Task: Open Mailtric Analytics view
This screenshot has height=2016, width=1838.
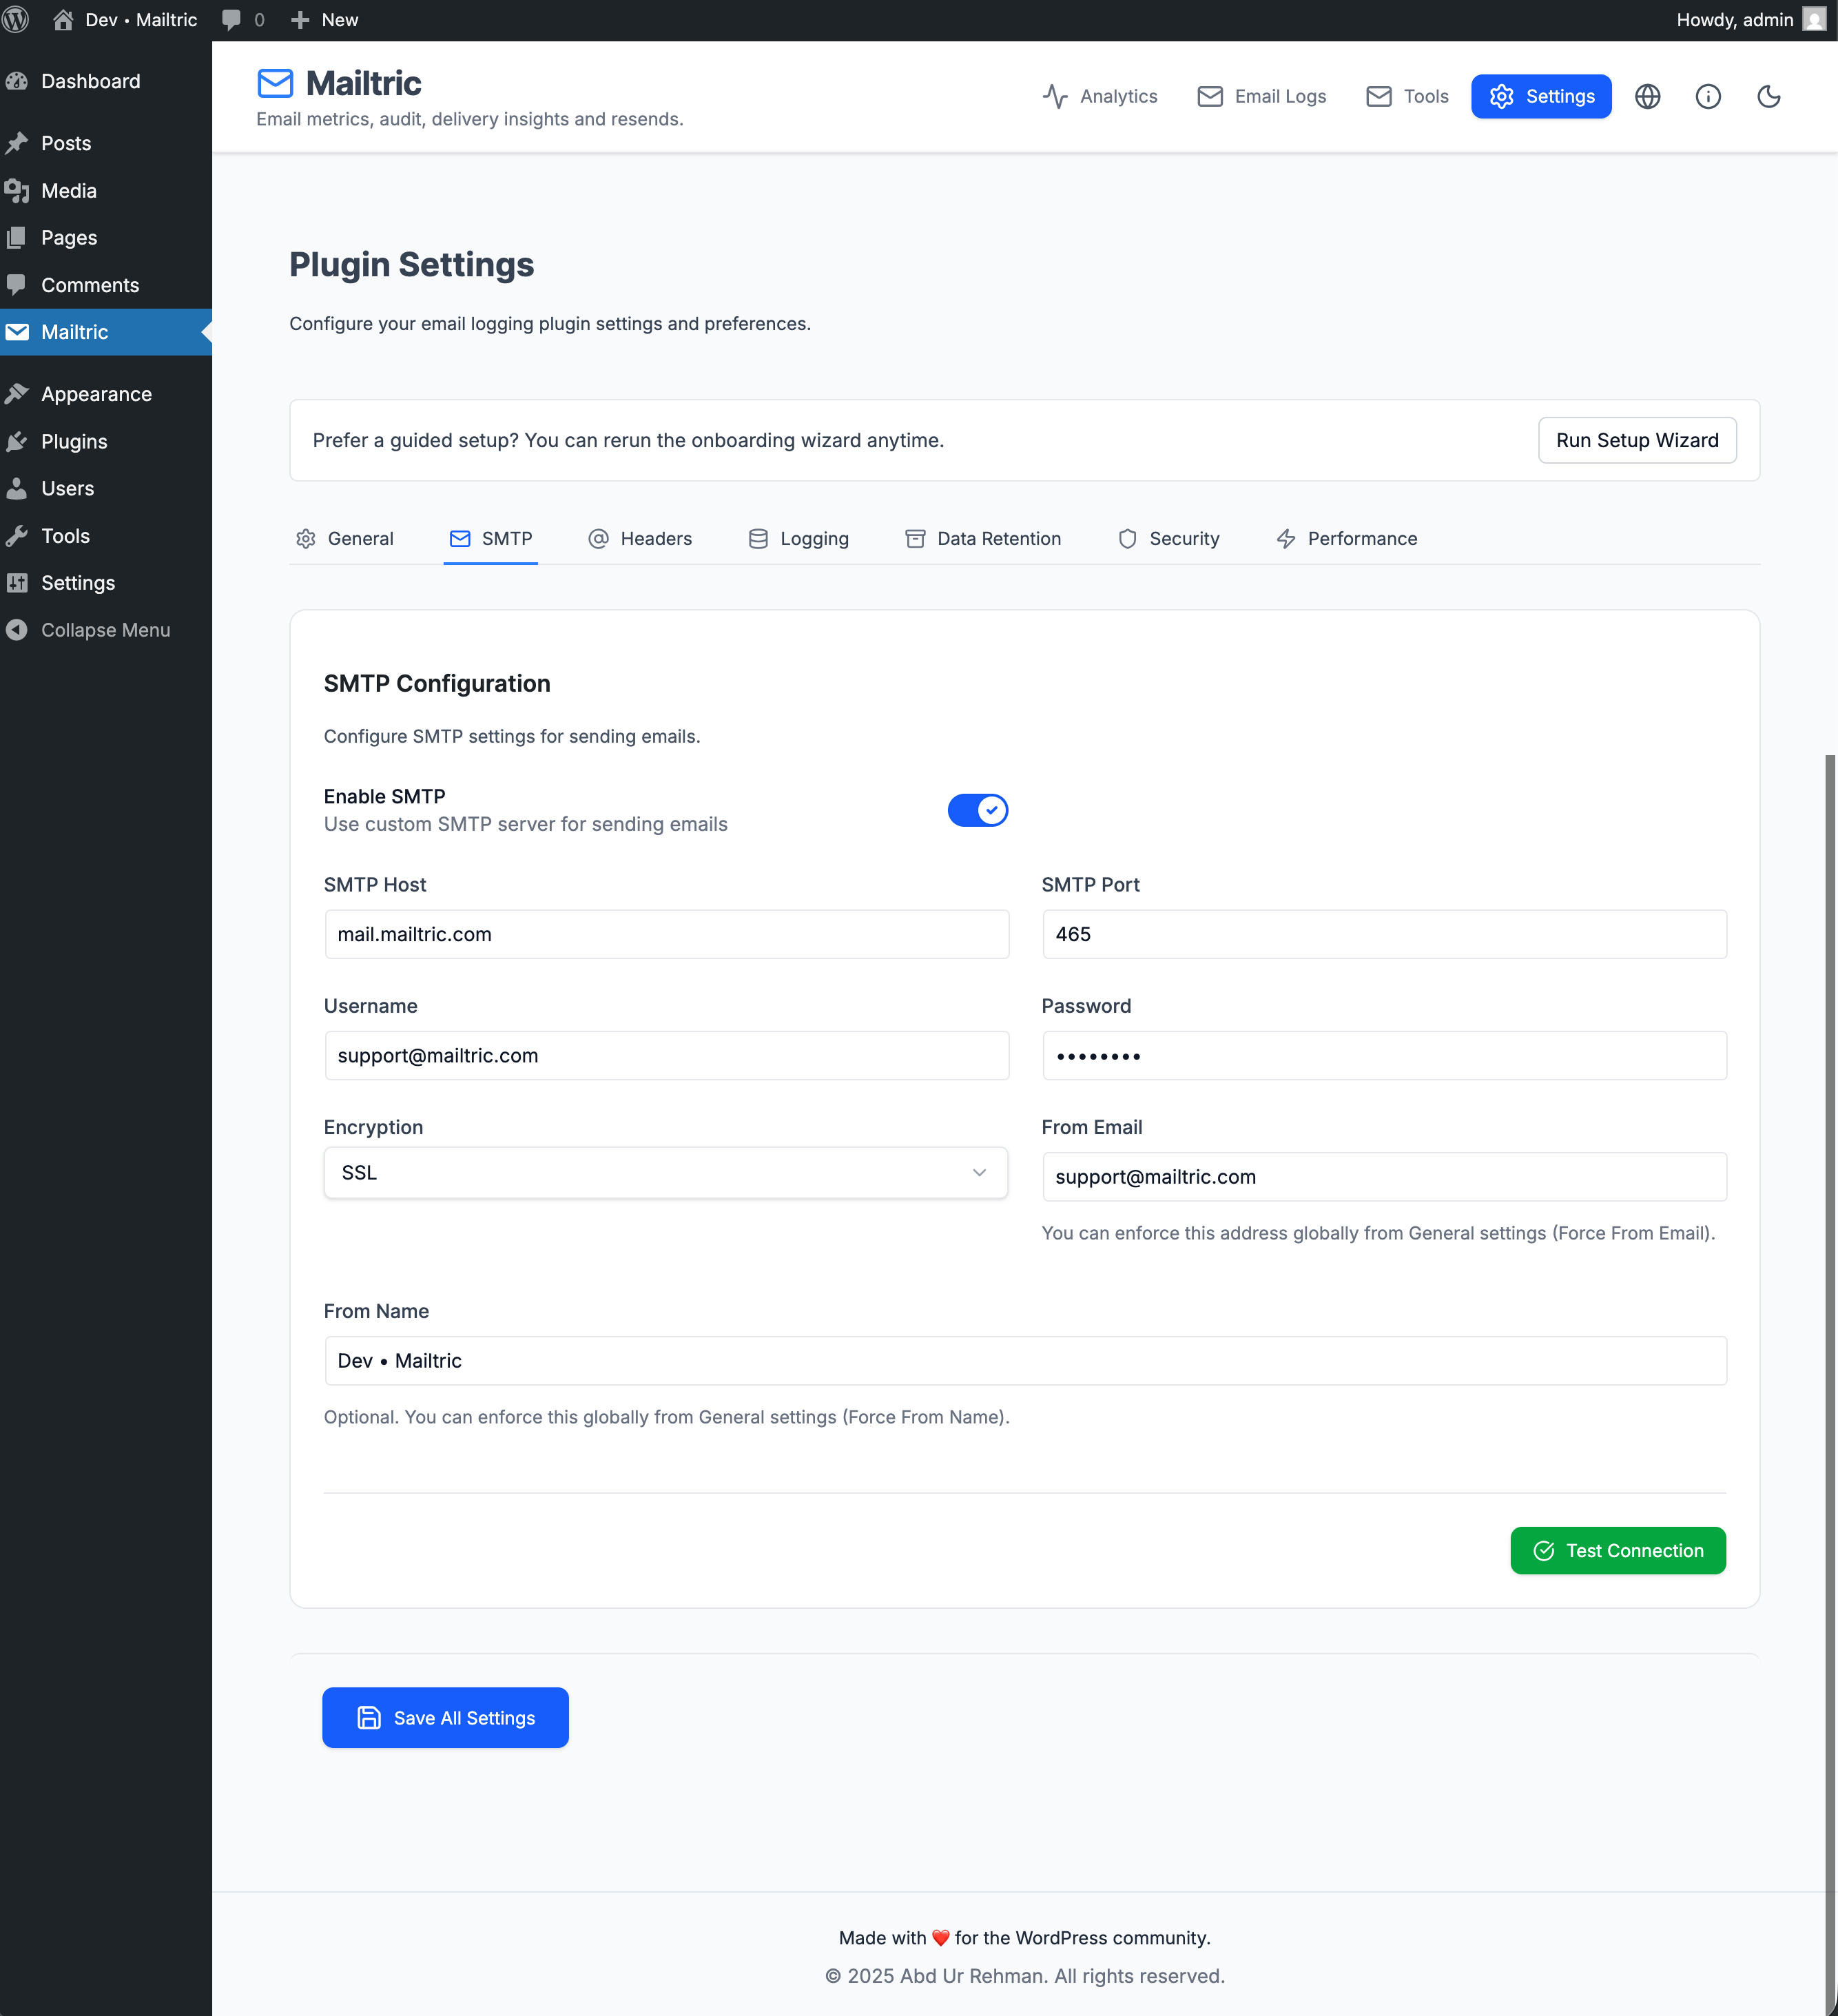Action: tap(1100, 96)
